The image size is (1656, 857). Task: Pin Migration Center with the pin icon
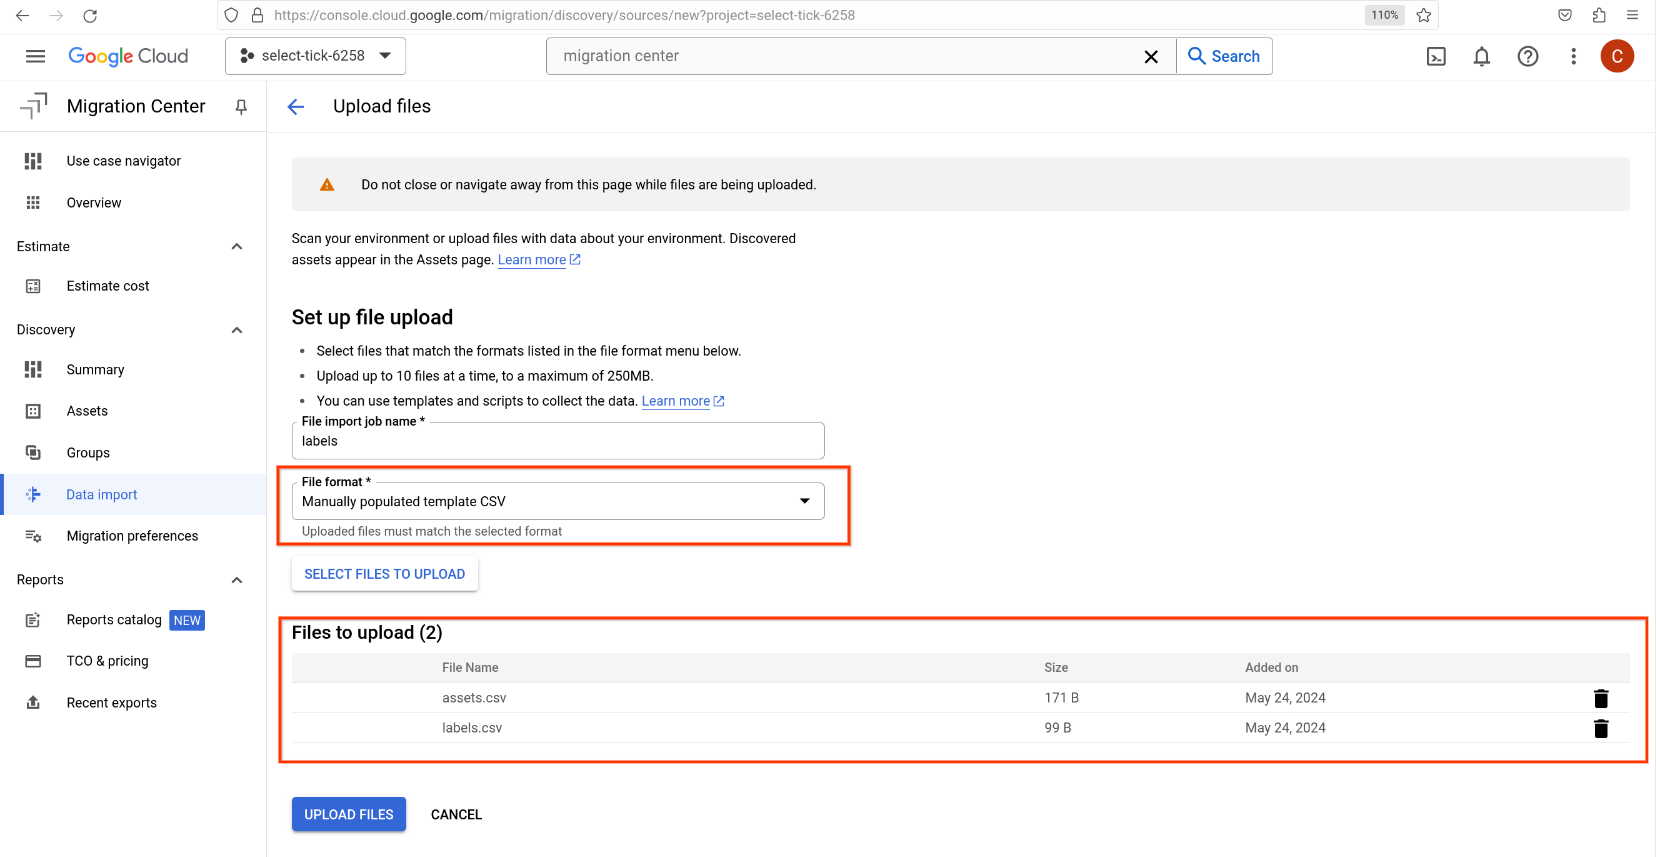pyautogui.click(x=241, y=107)
